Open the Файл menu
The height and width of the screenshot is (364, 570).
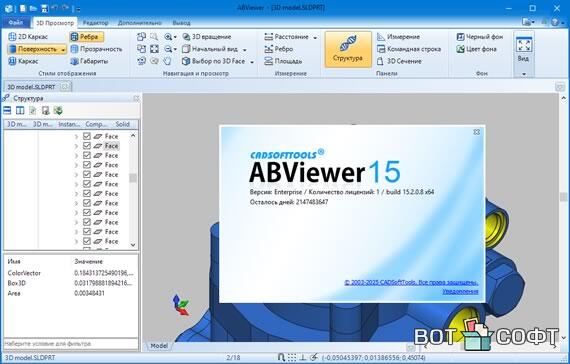click(15, 23)
